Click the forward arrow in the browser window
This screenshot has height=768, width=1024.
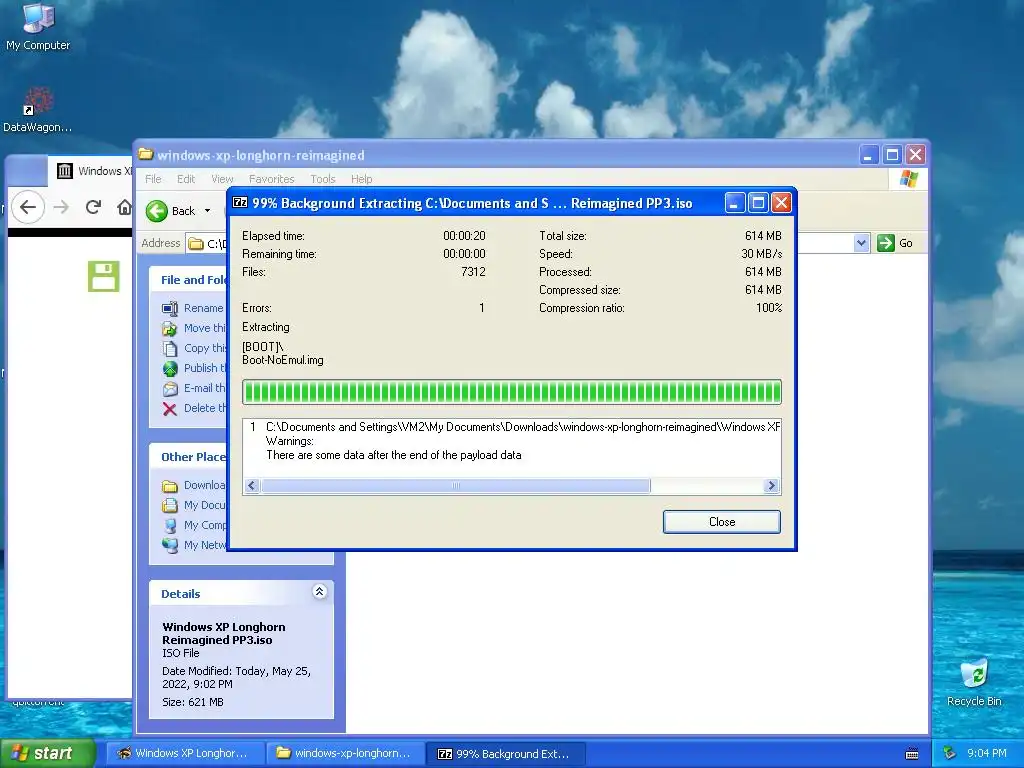point(61,208)
